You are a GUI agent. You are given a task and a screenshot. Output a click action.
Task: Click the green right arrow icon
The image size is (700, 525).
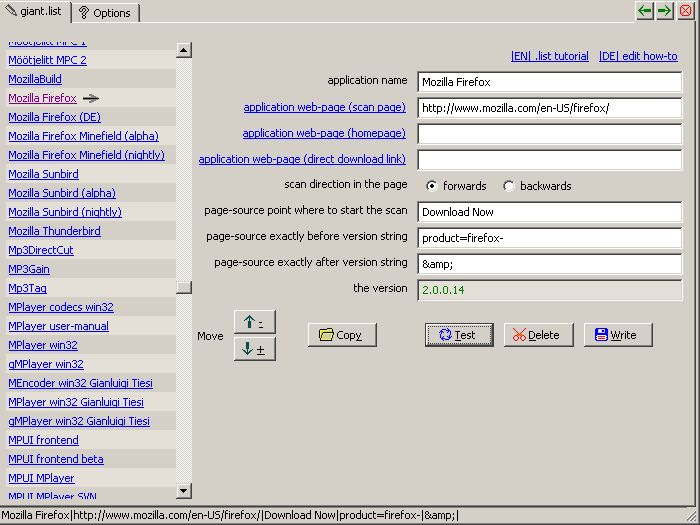coord(665,11)
